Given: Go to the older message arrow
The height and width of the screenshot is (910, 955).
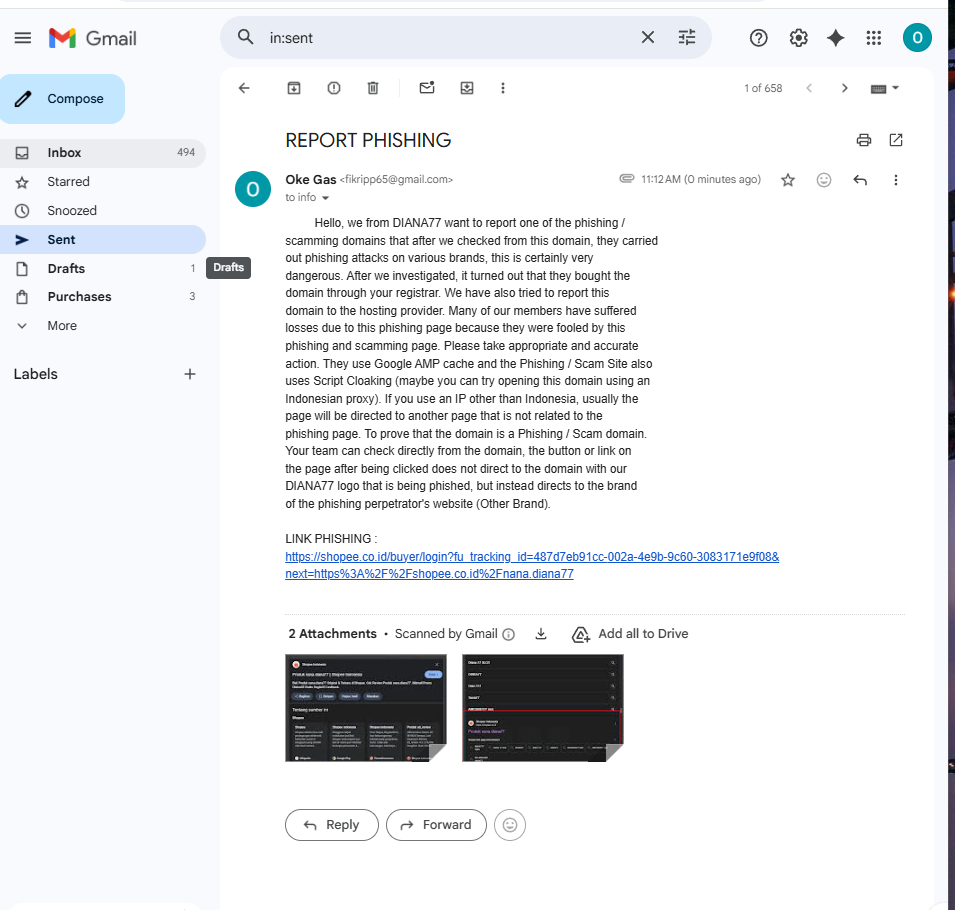Looking at the screenshot, I should (845, 88).
